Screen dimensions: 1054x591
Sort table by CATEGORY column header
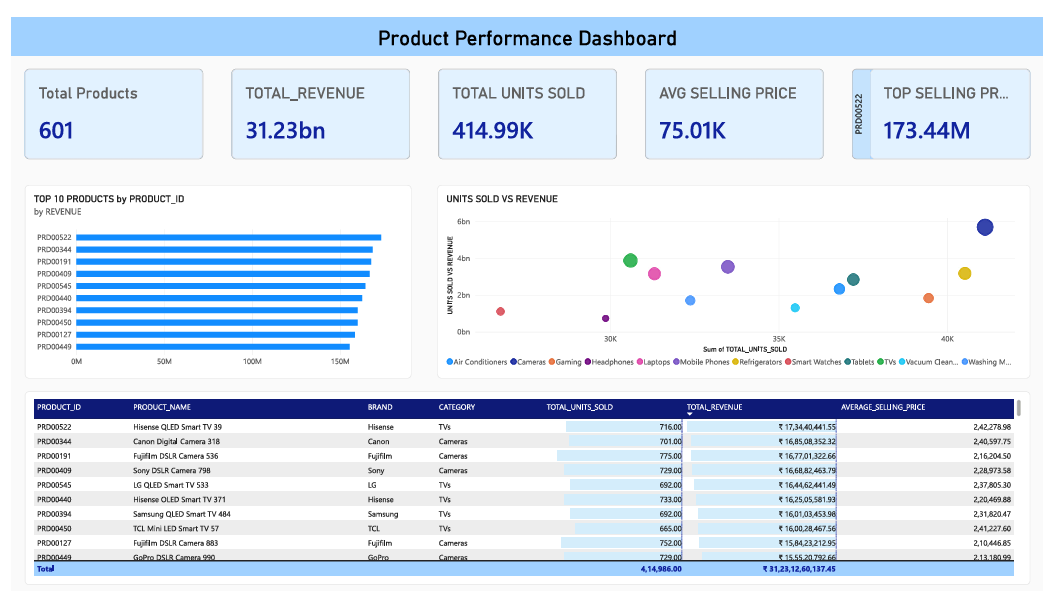[x=457, y=407]
